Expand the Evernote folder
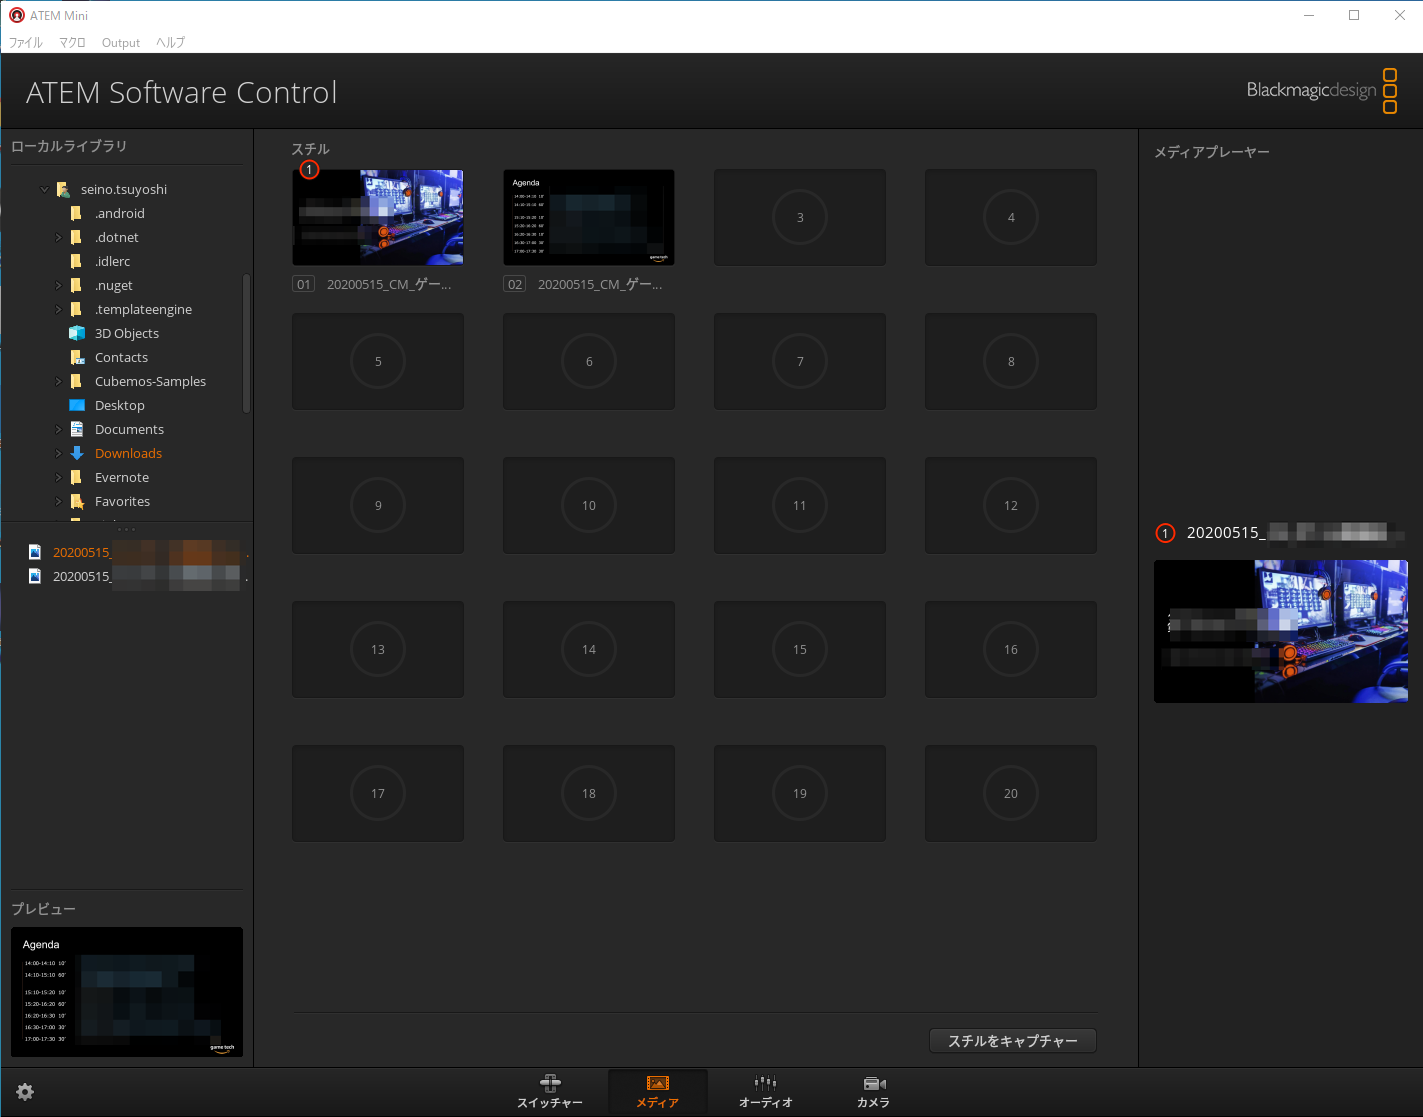 [x=58, y=477]
